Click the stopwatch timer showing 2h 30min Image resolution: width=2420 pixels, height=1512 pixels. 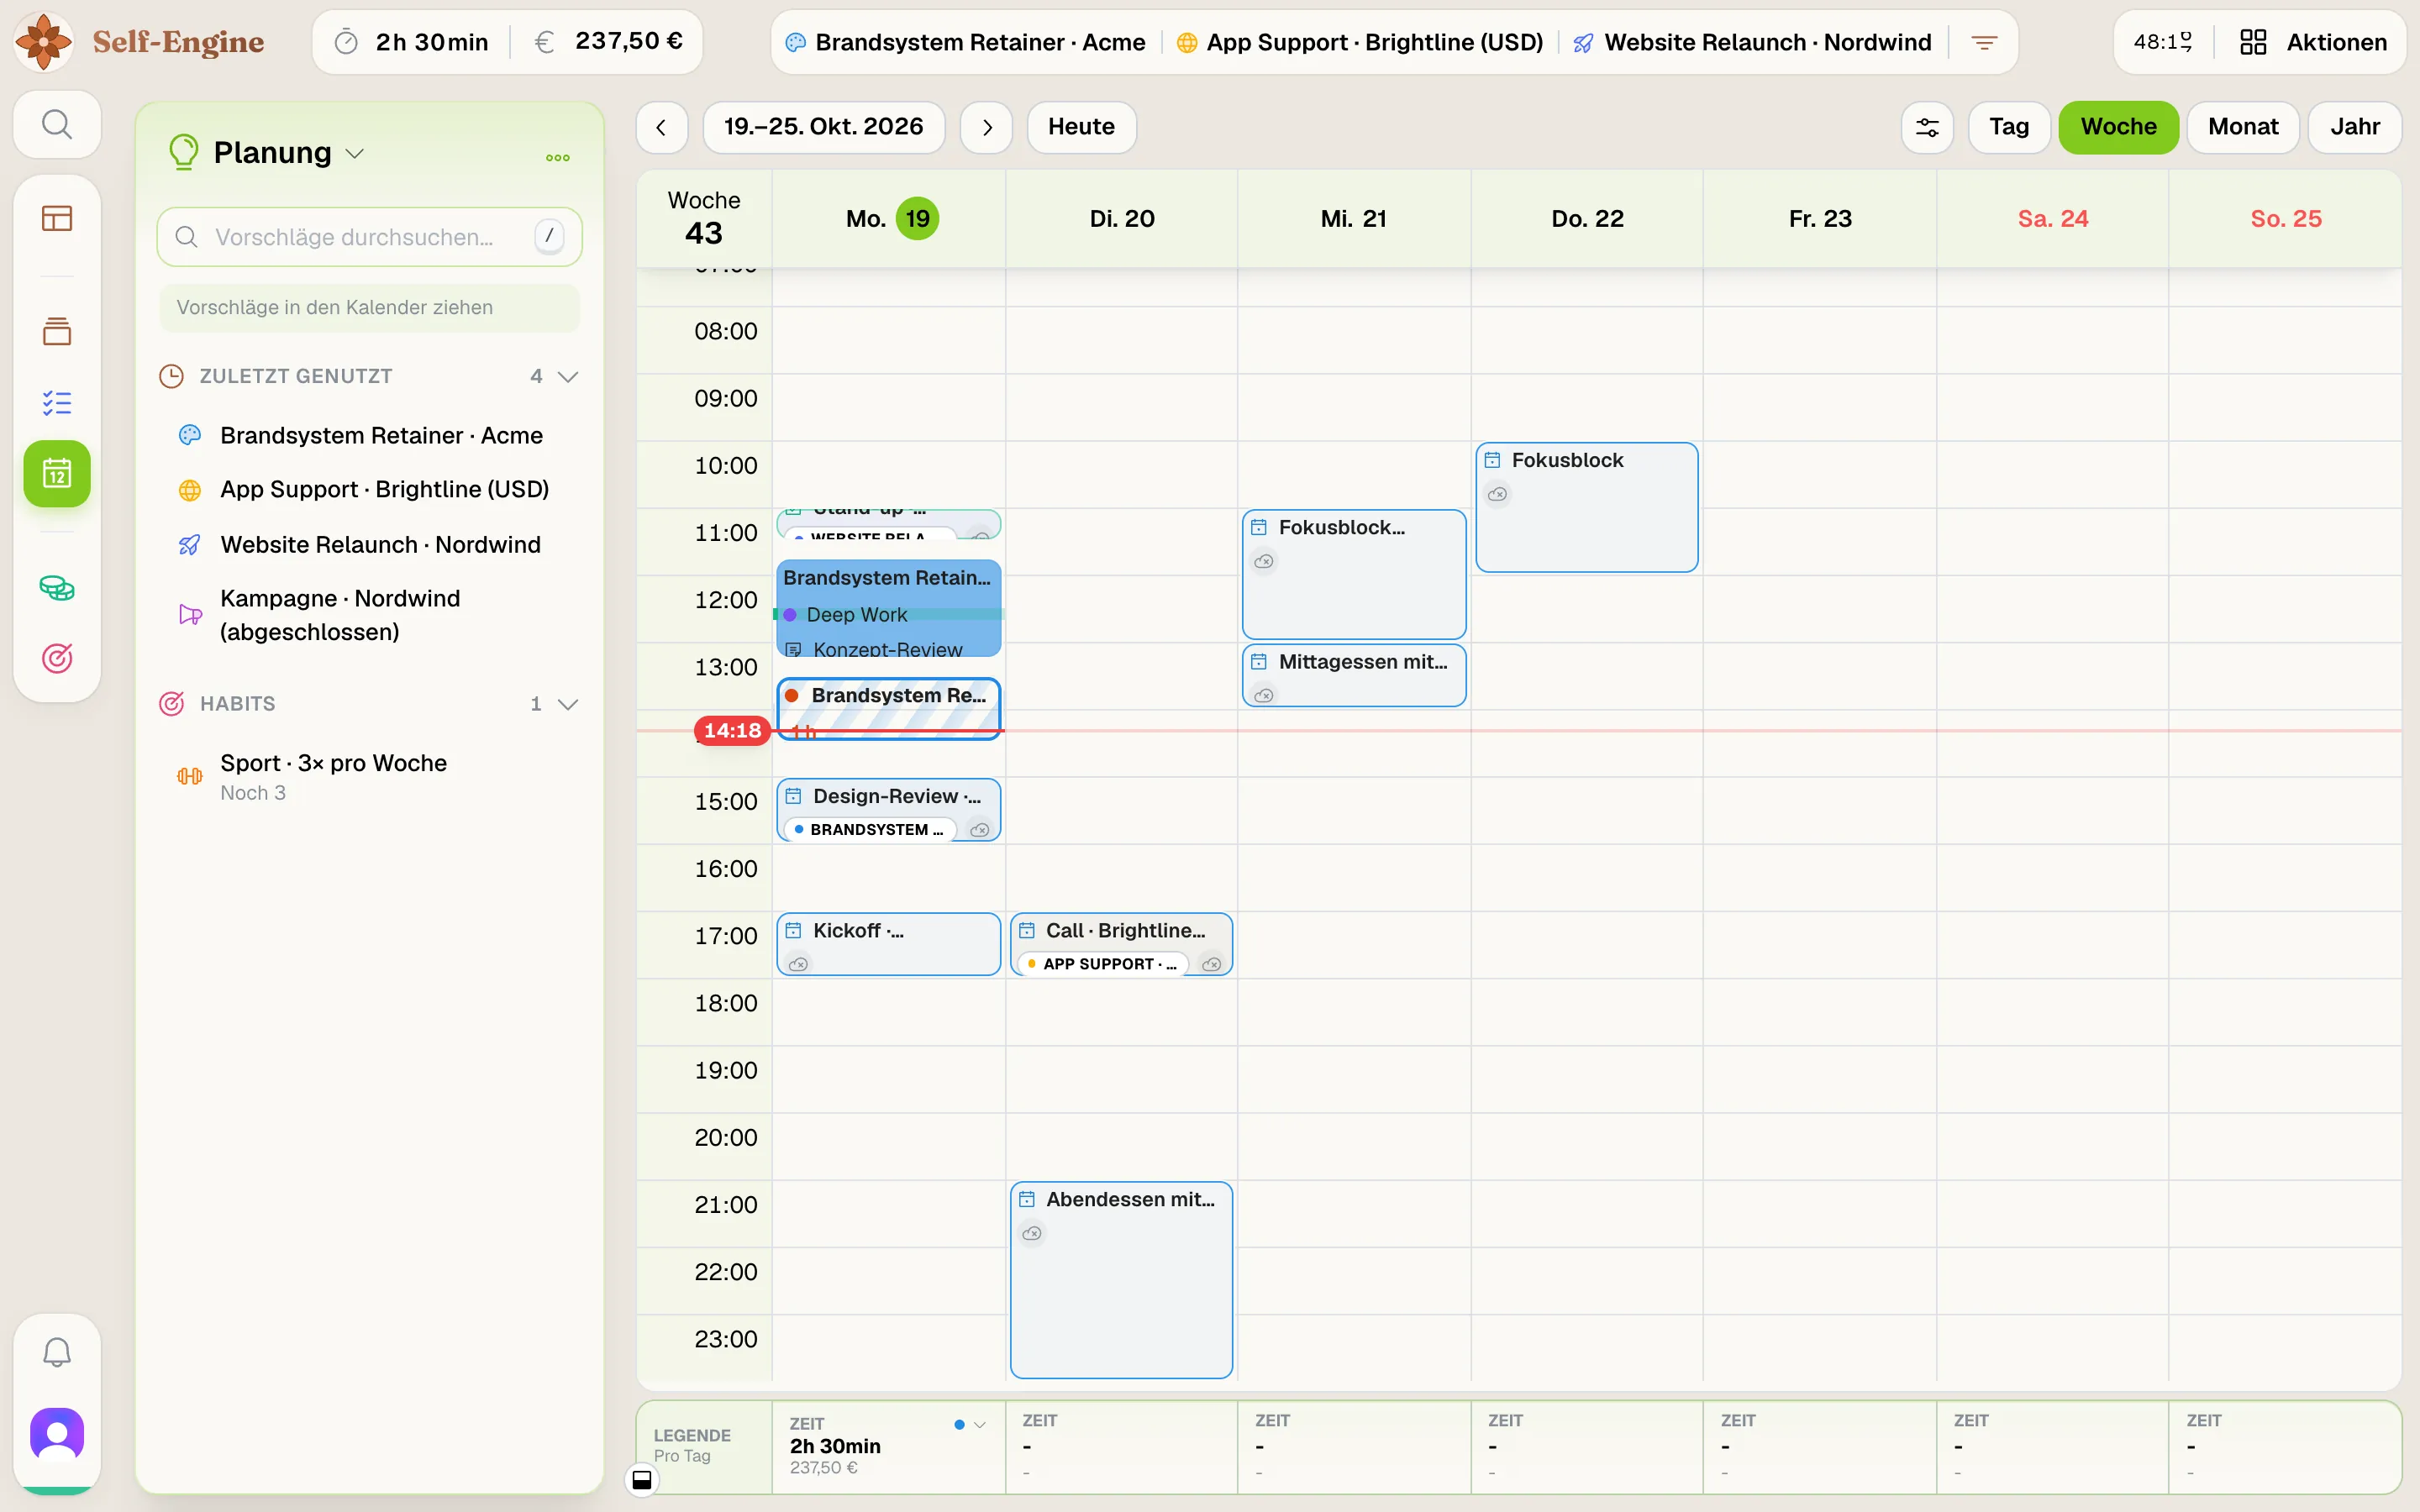(412, 42)
